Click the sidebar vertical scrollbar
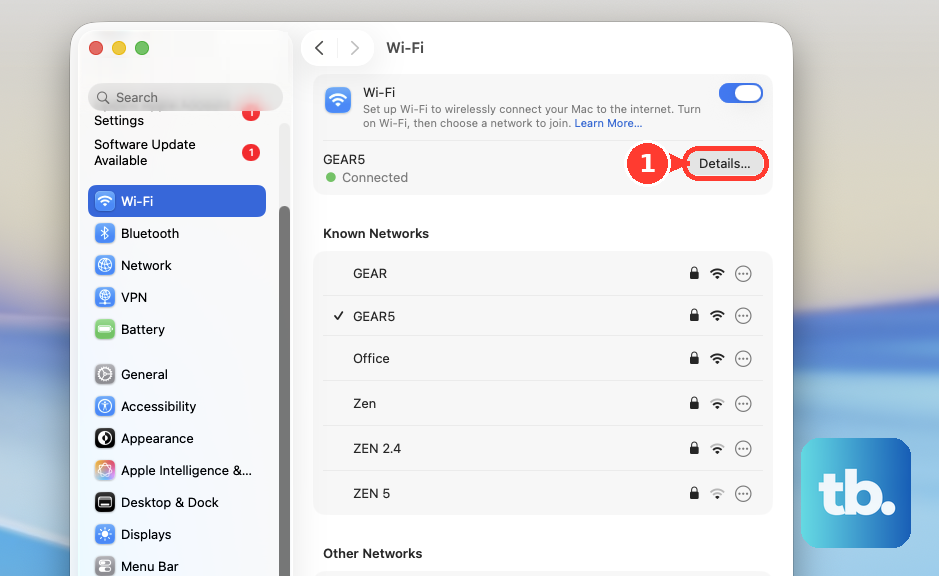The width and height of the screenshot is (939, 576). pyautogui.click(x=284, y=389)
